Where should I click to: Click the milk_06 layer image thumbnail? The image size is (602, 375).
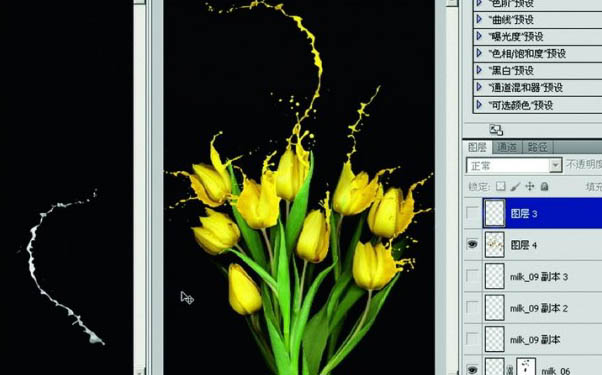[x=494, y=367]
